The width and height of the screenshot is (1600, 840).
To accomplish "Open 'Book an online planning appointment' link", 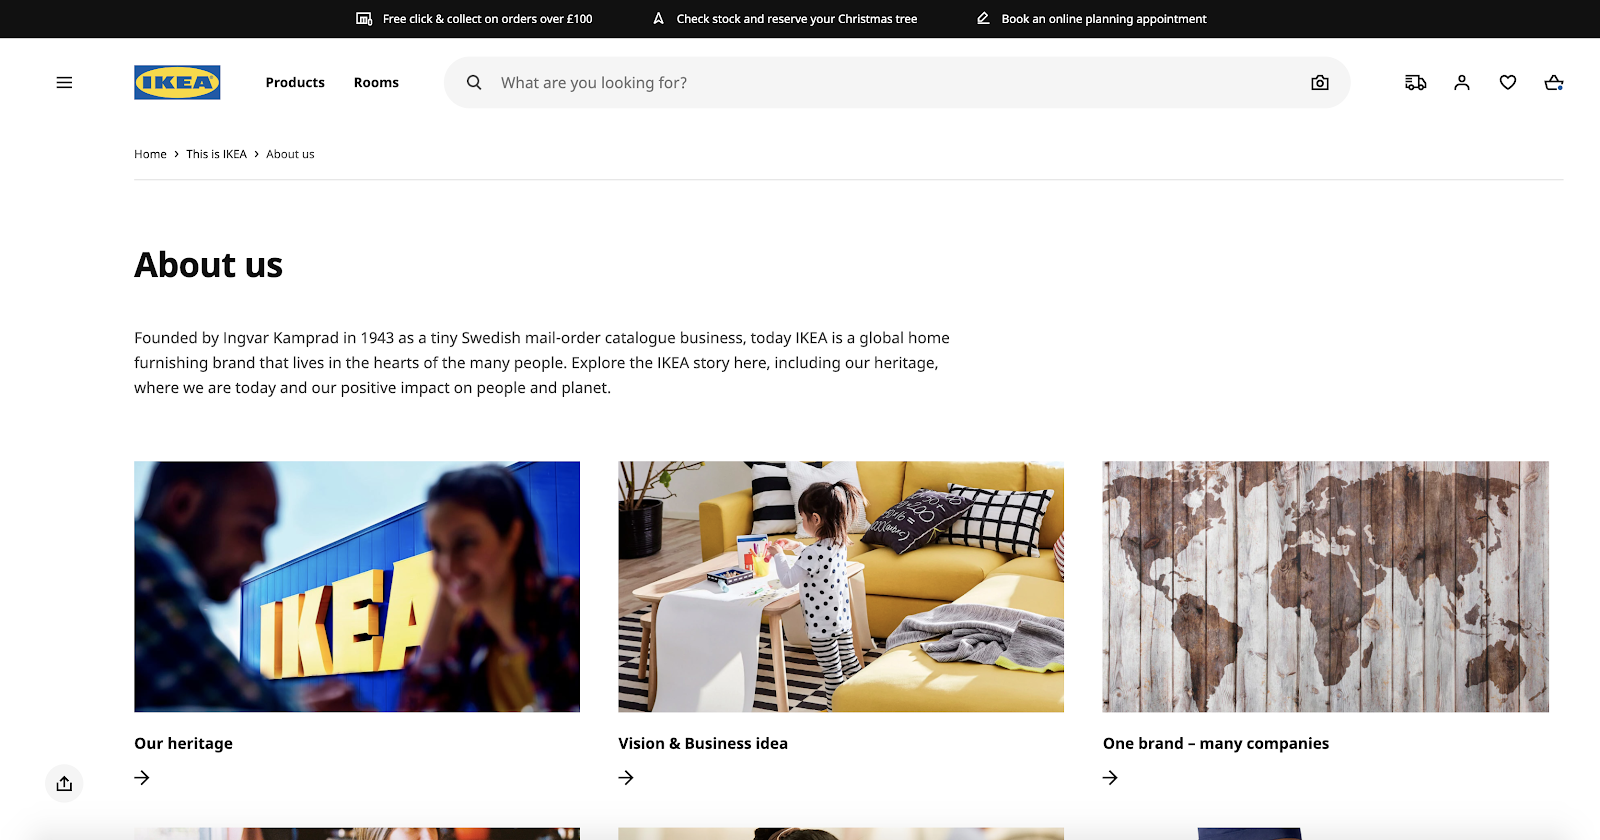I will click(1104, 19).
